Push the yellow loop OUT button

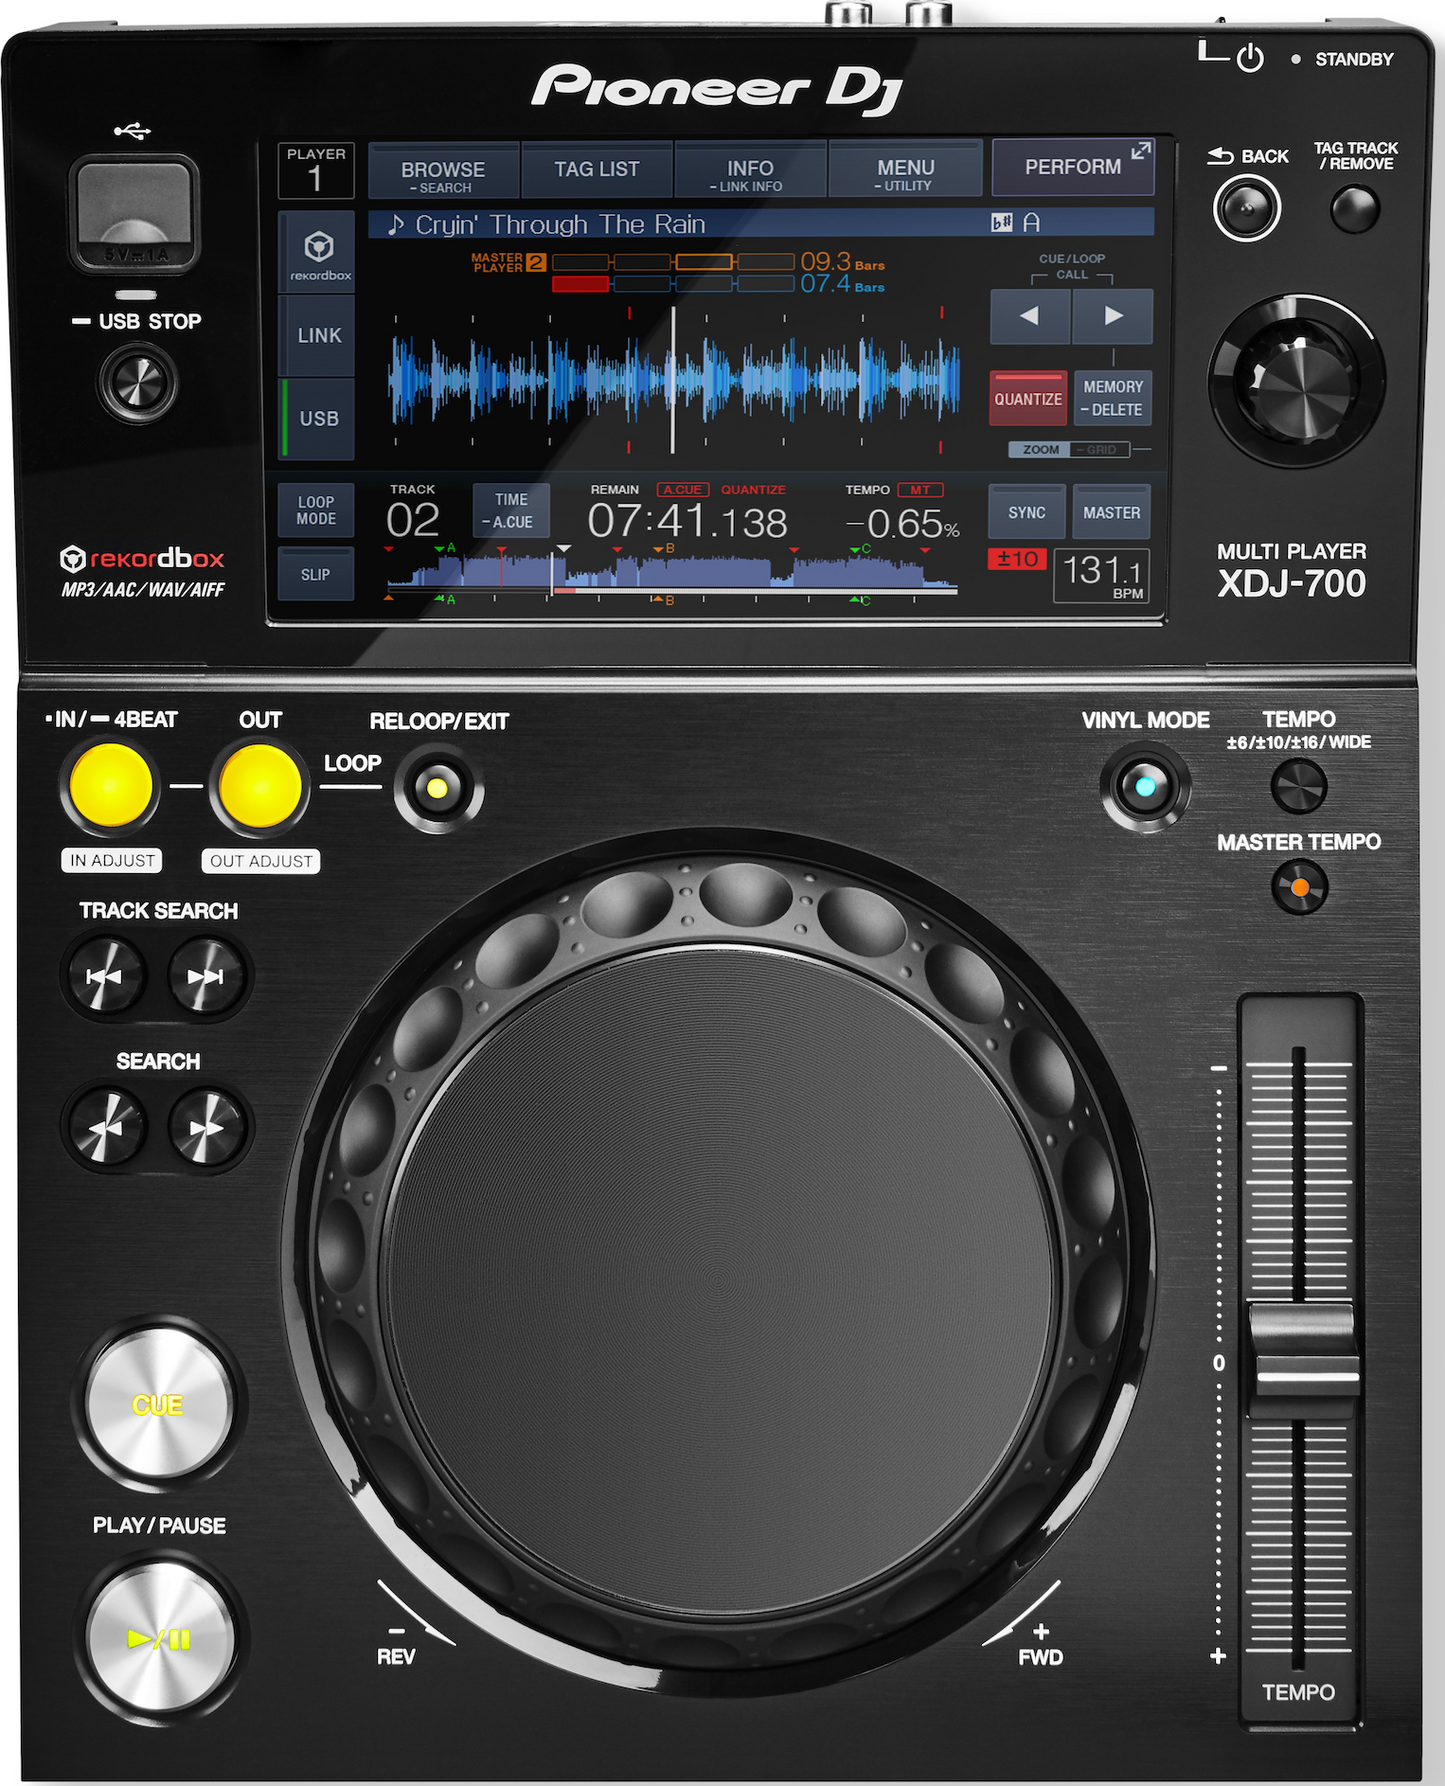coord(259,786)
